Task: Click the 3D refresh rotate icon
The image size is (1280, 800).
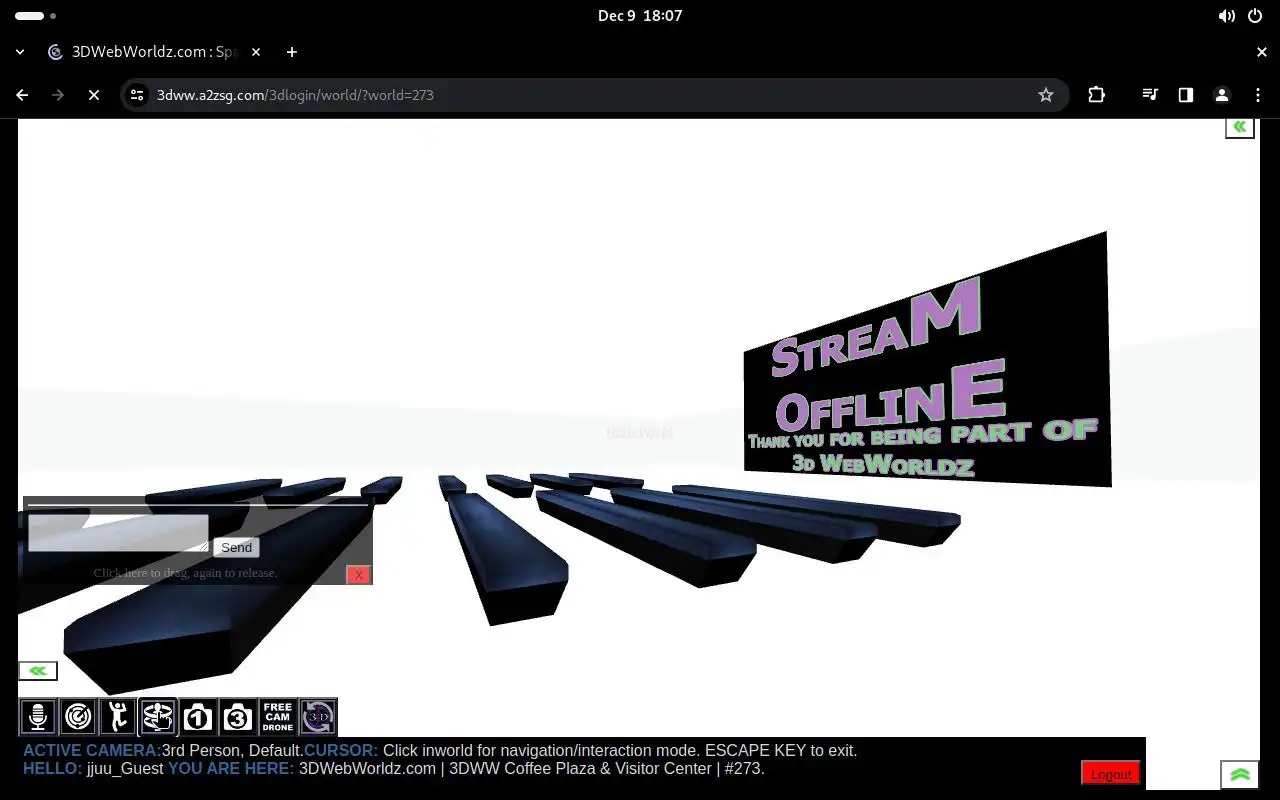Action: point(318,717)
